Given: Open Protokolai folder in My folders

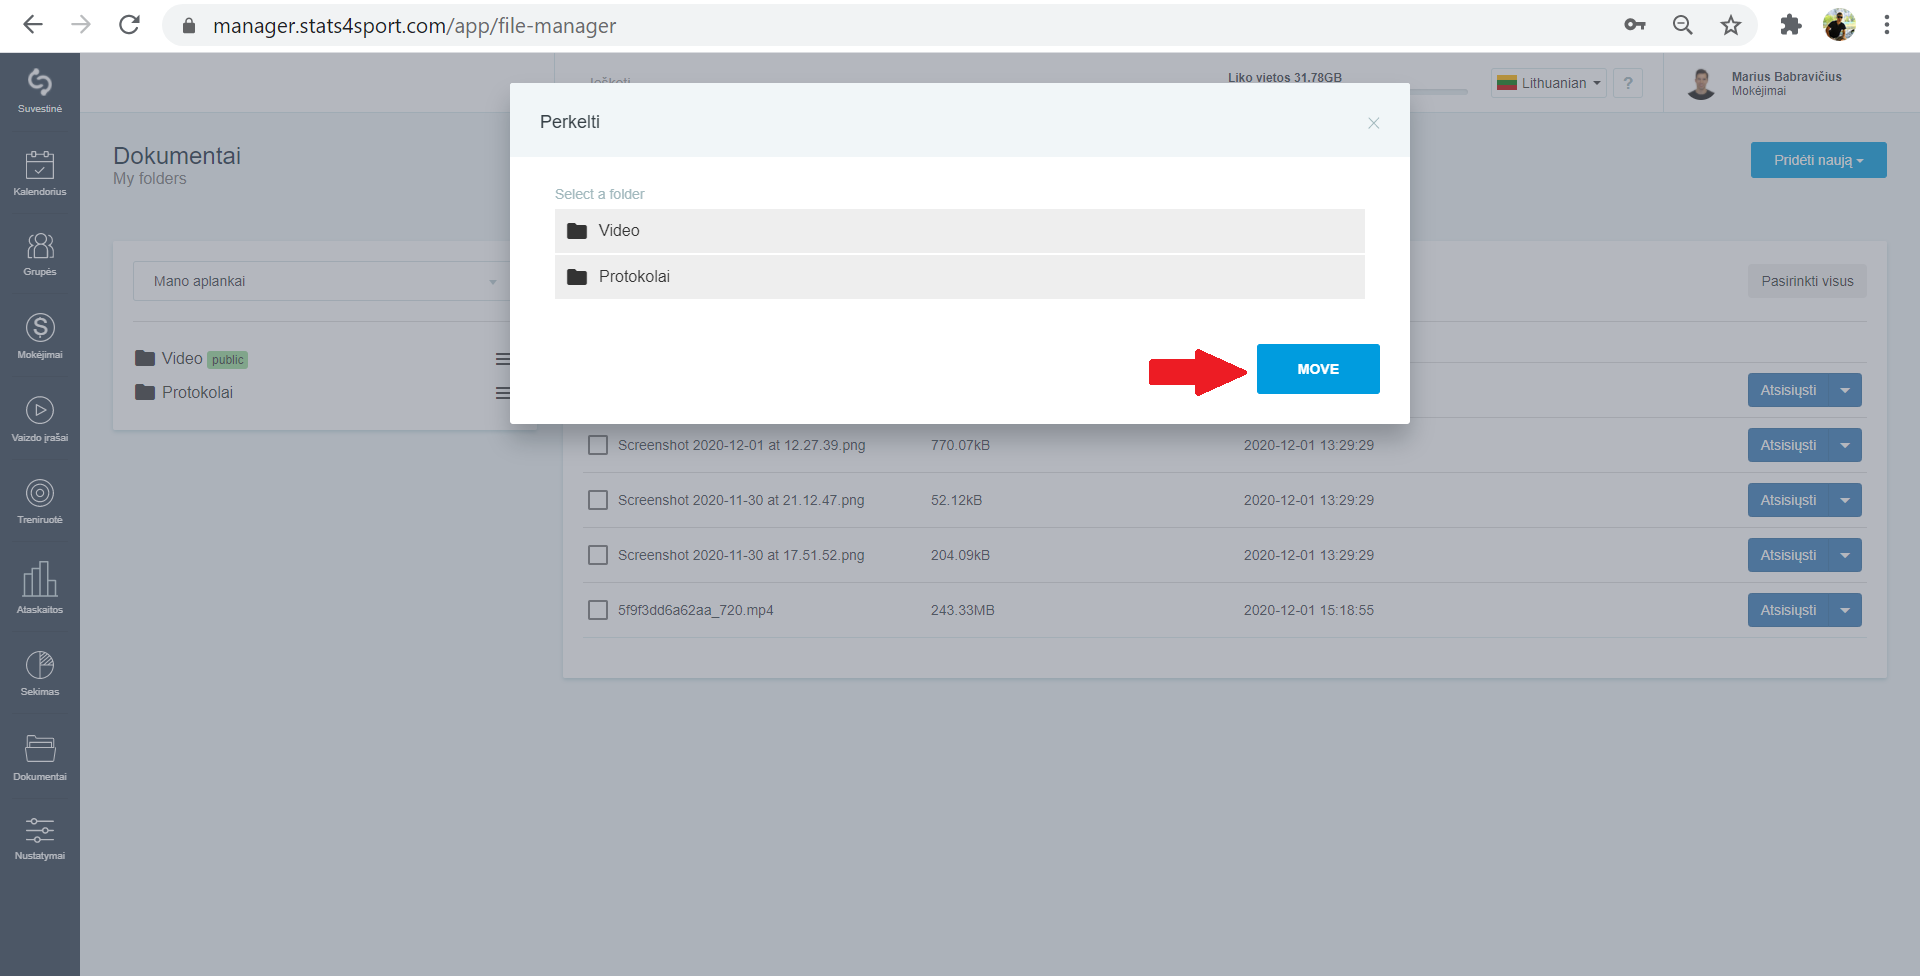Looking at the screenshot, I should [x=184, y=392].
